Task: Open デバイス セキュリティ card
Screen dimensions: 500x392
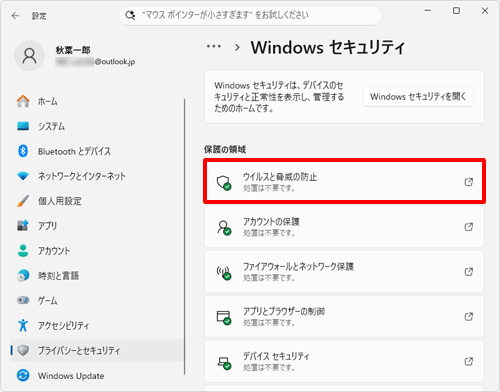Action: pos(344,361)
